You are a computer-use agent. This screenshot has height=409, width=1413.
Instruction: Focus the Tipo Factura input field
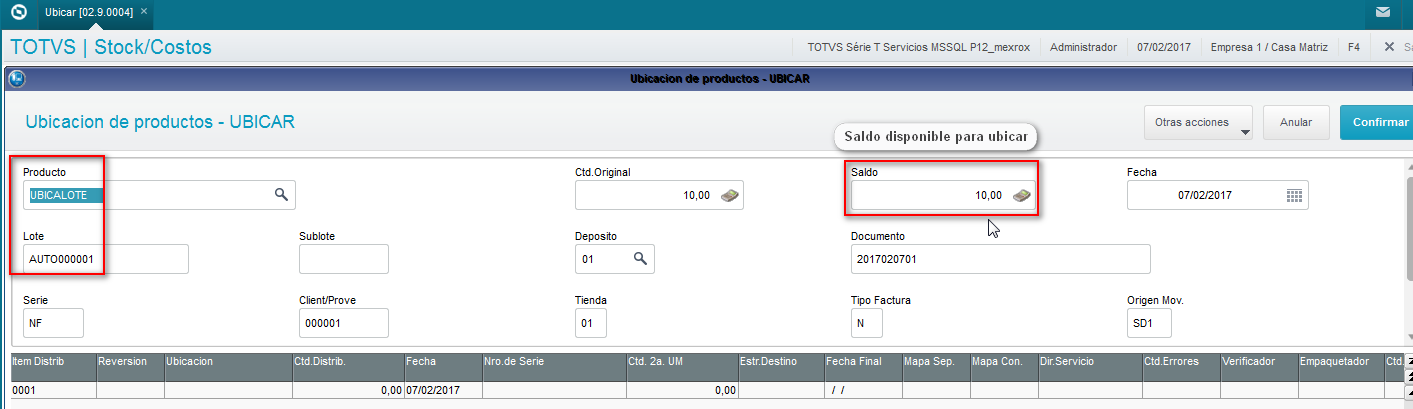866,323
